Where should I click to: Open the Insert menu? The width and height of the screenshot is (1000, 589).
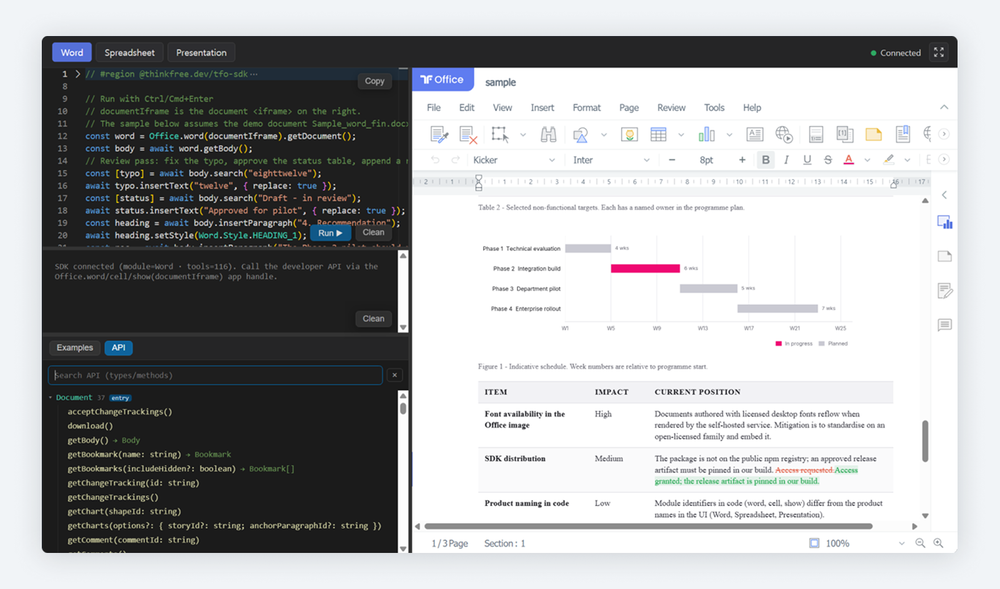(x=542, y=108)
